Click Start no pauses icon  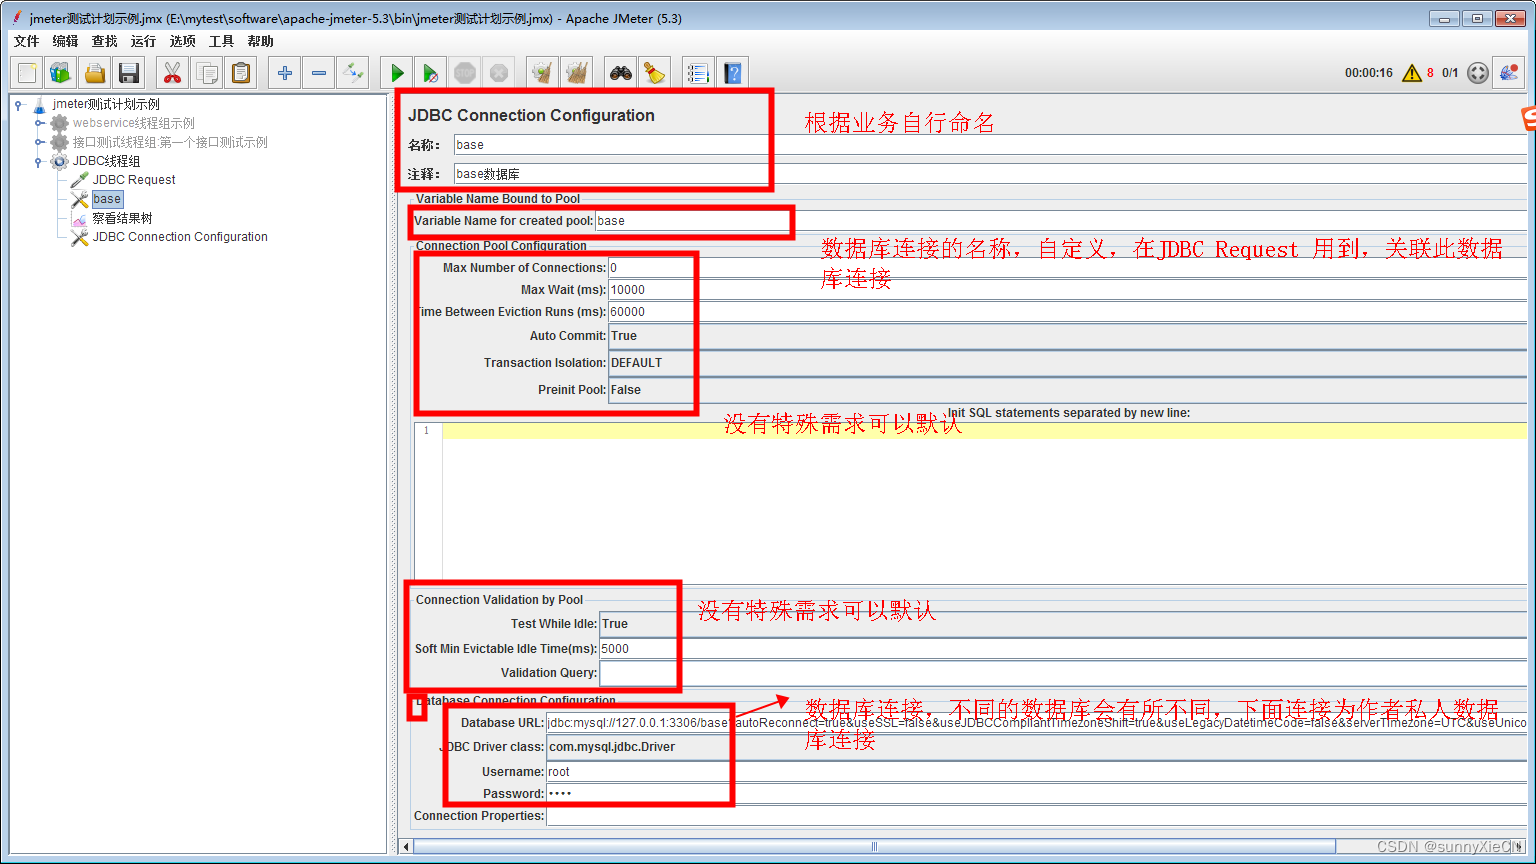431,73
